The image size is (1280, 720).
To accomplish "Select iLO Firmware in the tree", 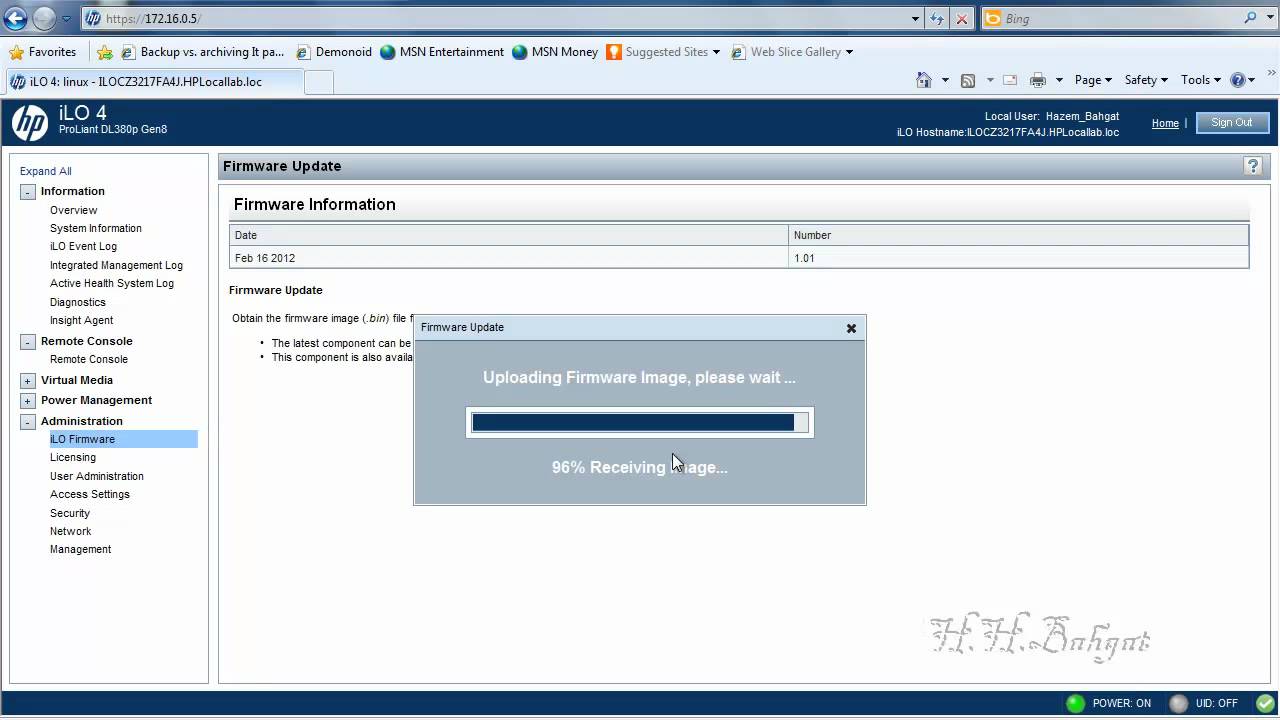I will tap(123, 439).
